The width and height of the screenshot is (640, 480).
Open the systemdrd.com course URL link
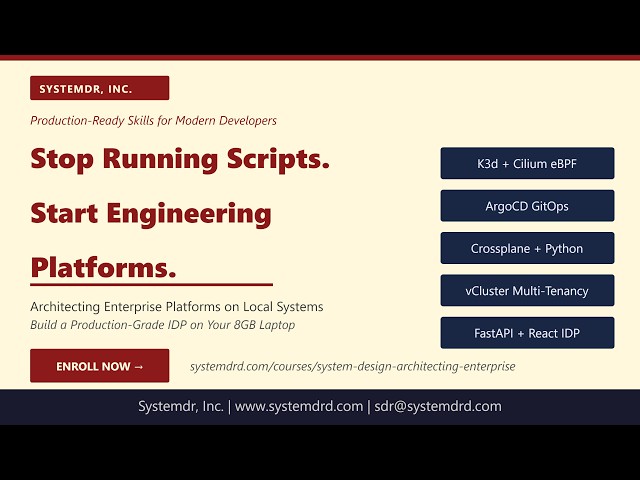[353, 366]
